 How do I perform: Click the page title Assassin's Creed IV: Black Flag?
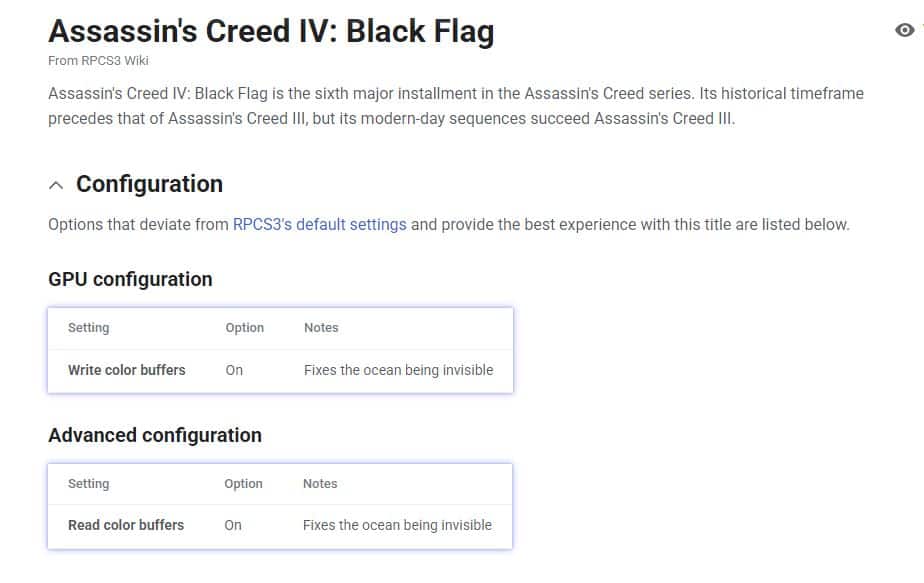coord(271,31)
